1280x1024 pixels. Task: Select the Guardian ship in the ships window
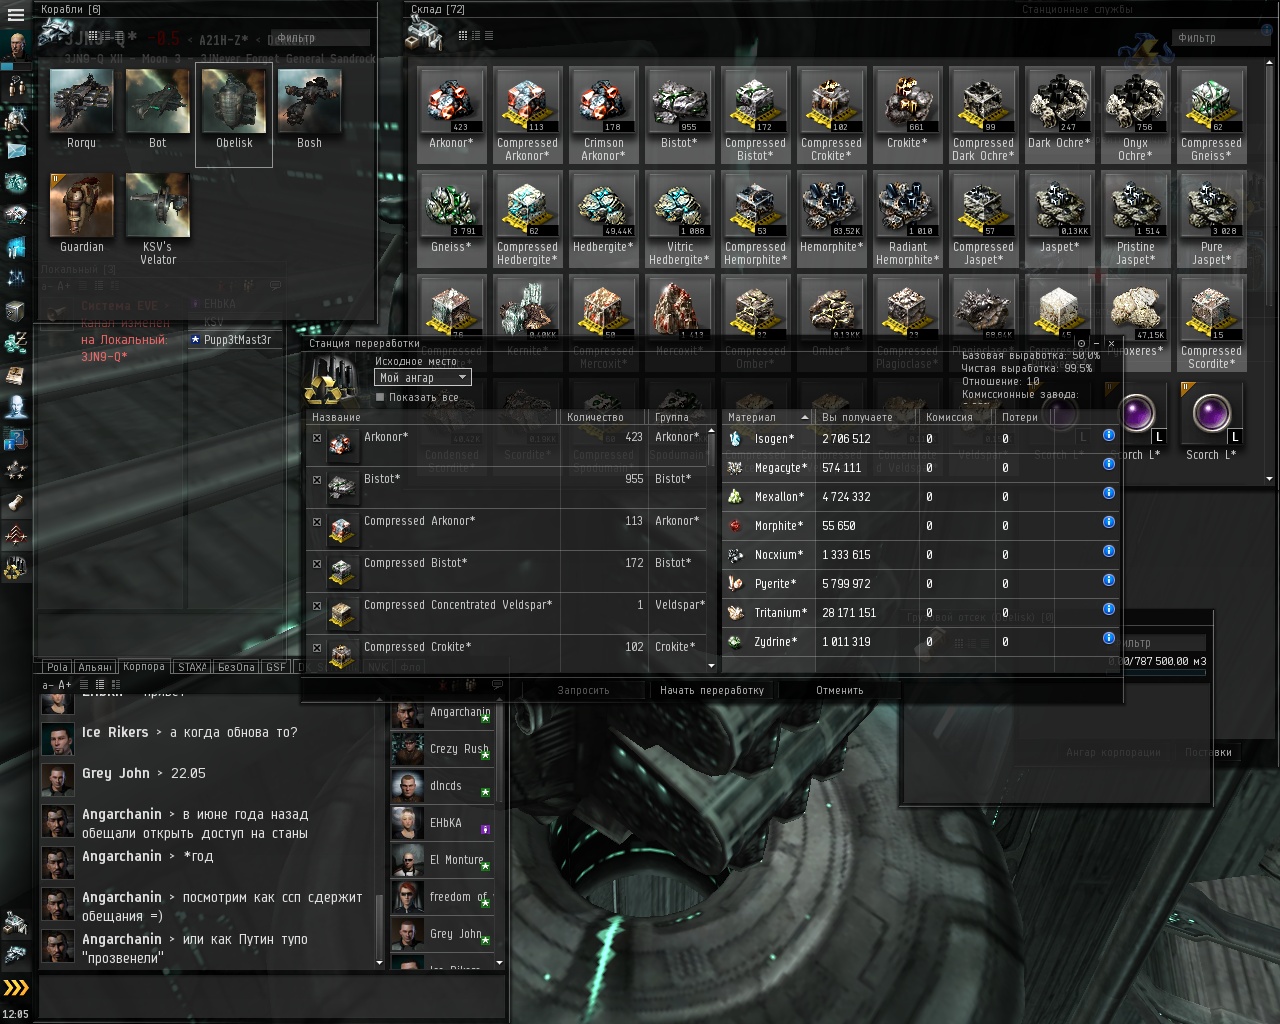click(82, 213)
